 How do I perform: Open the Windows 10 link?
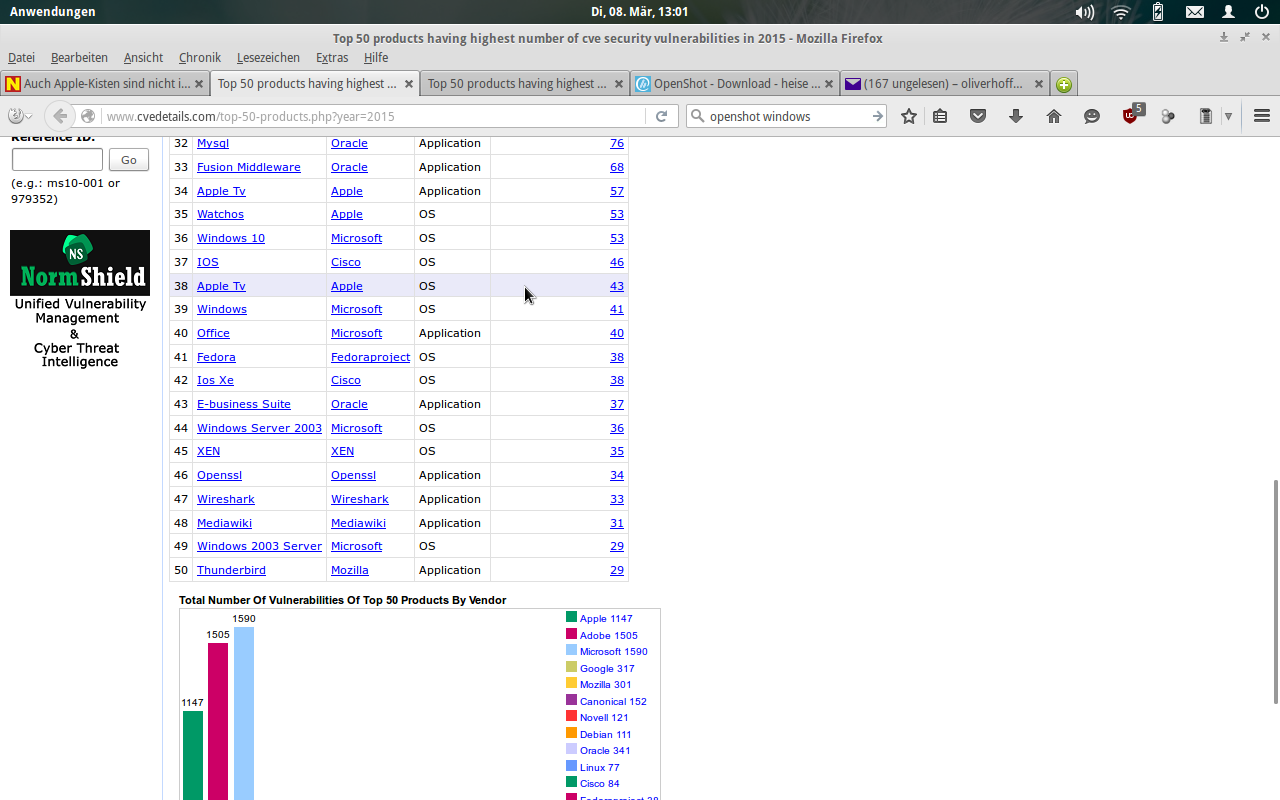[231, 238]
